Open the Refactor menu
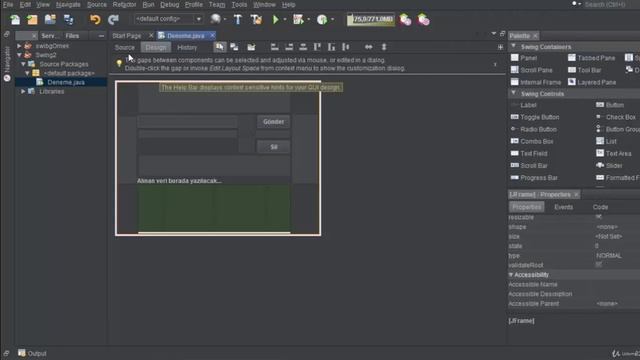The width and height of the screenshot is (640, 360). 124,4
